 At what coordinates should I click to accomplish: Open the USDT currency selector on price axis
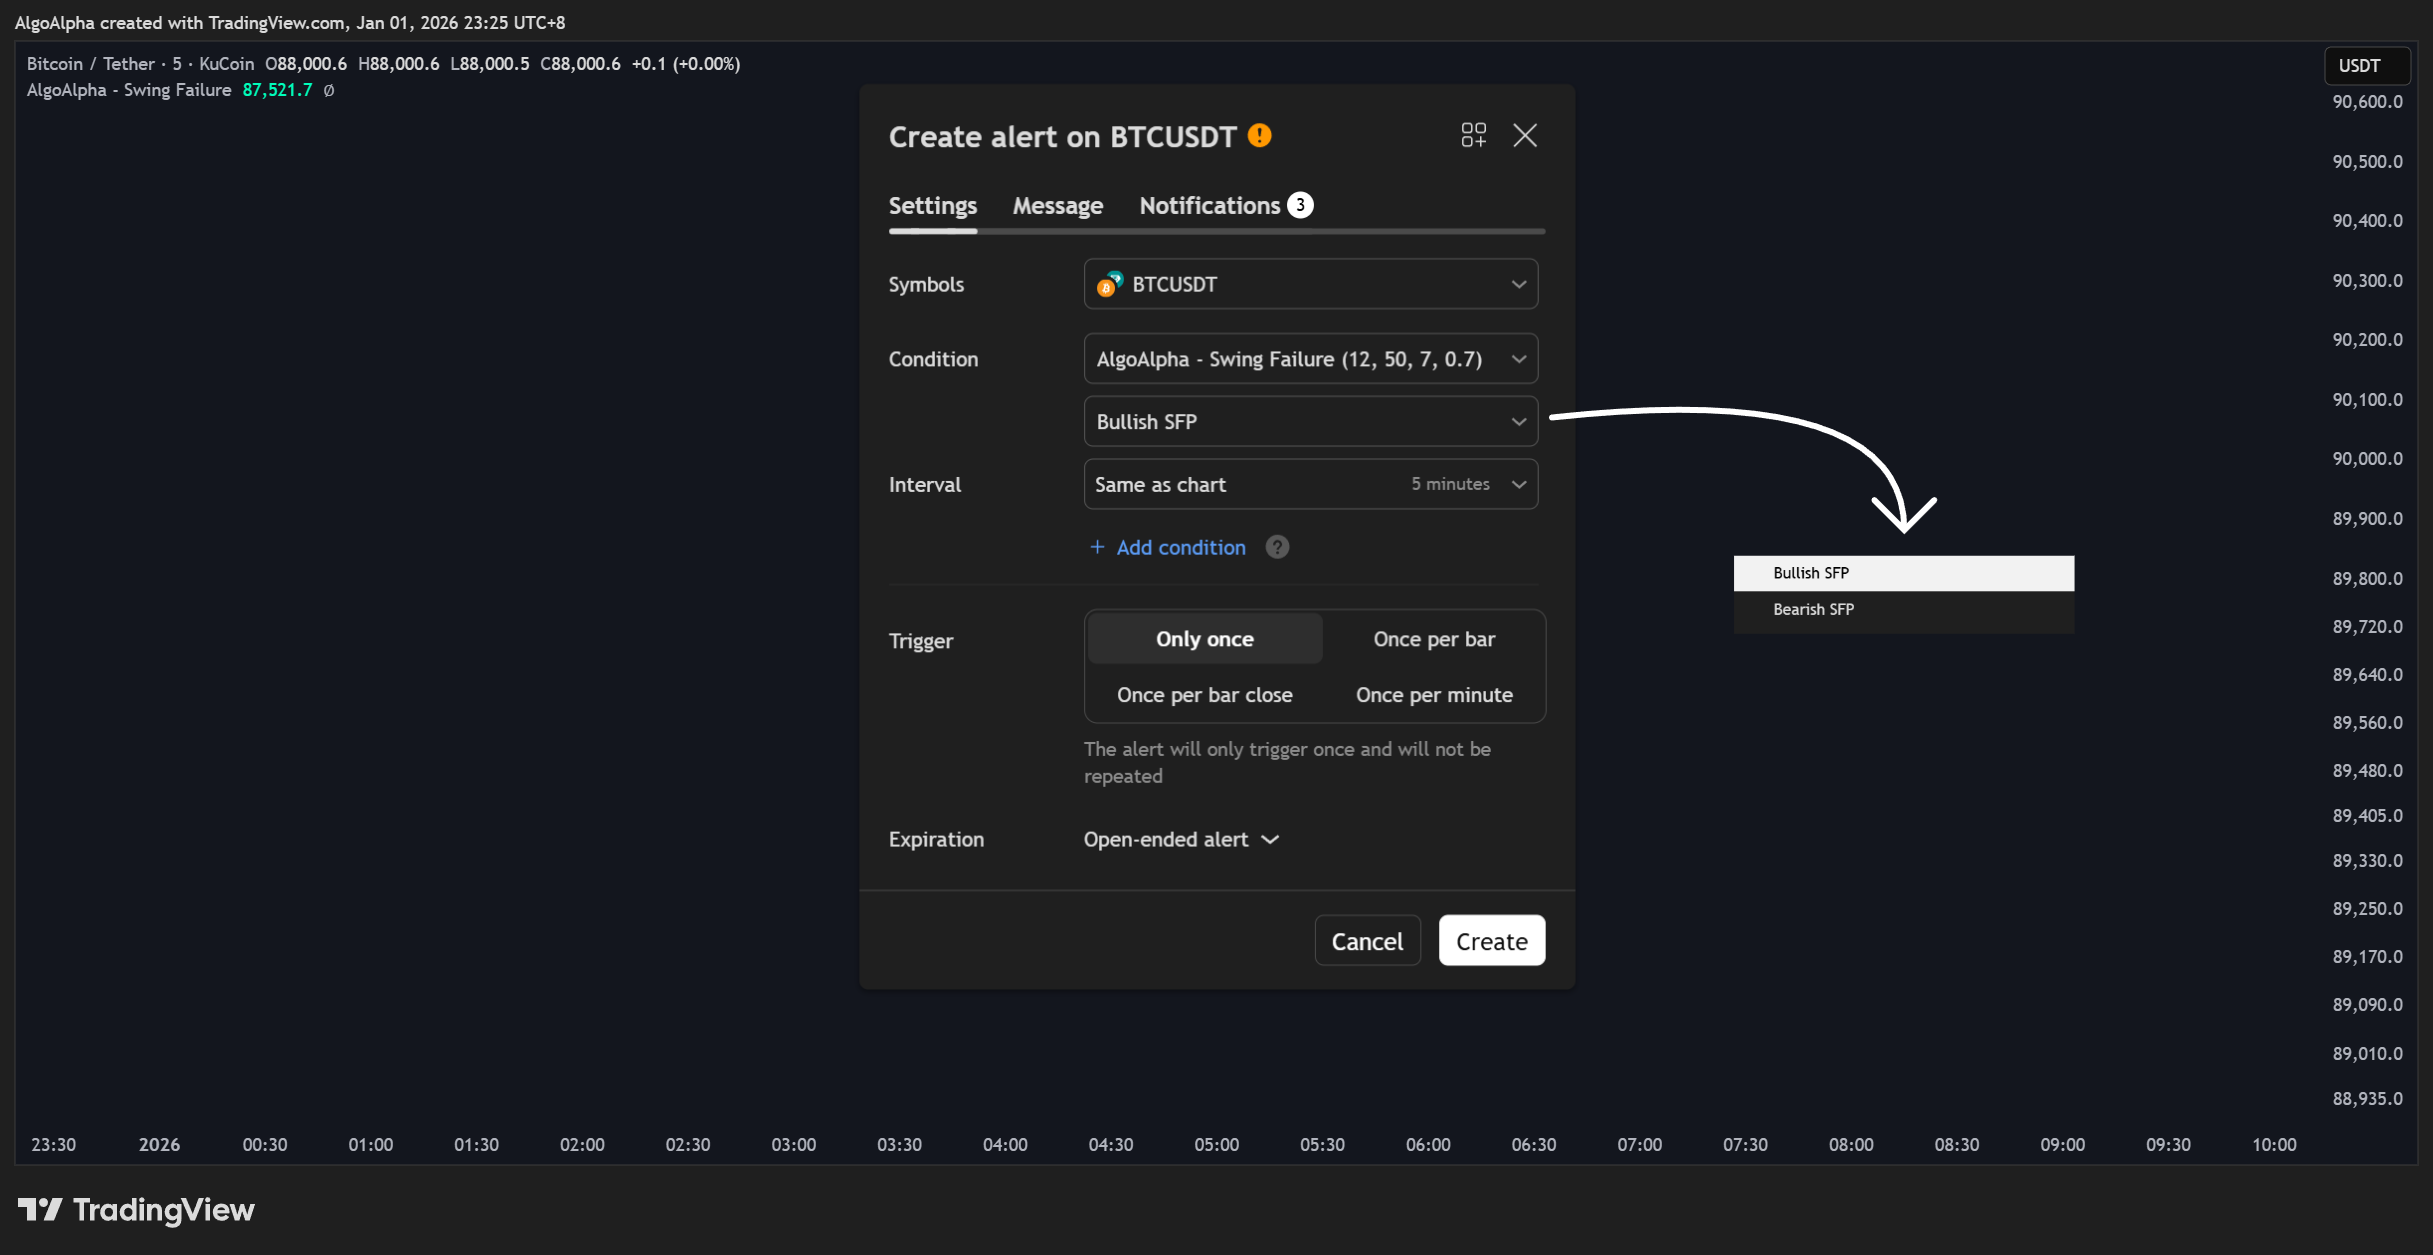click(2365, 66)
